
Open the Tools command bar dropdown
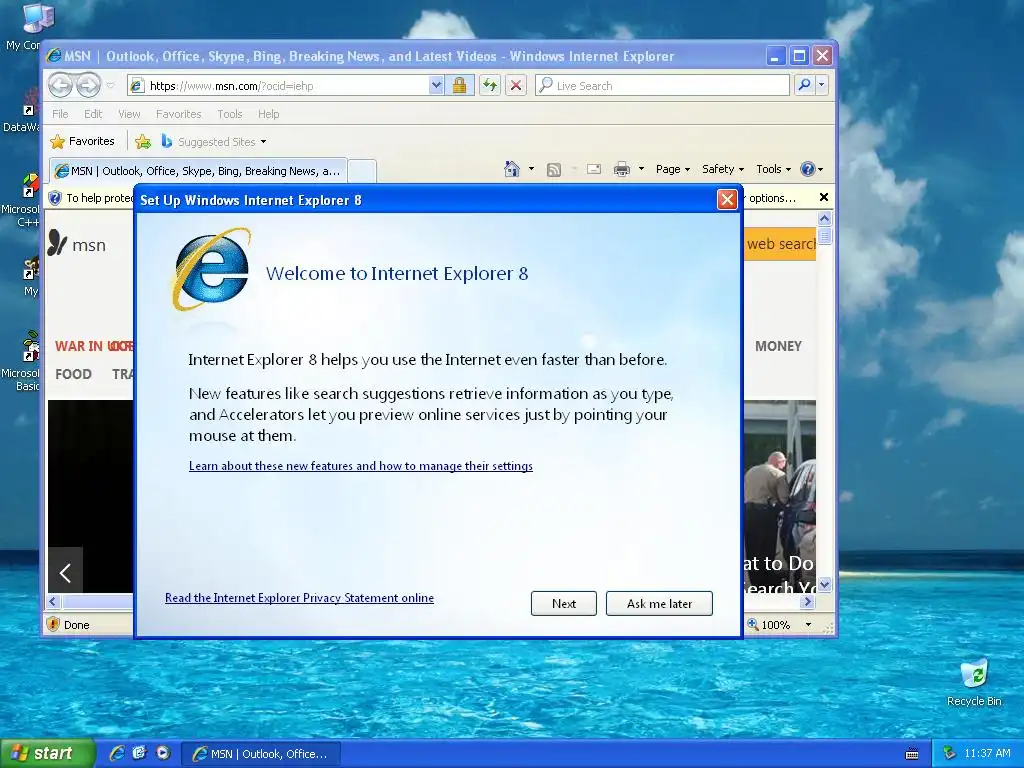[773, 169]
